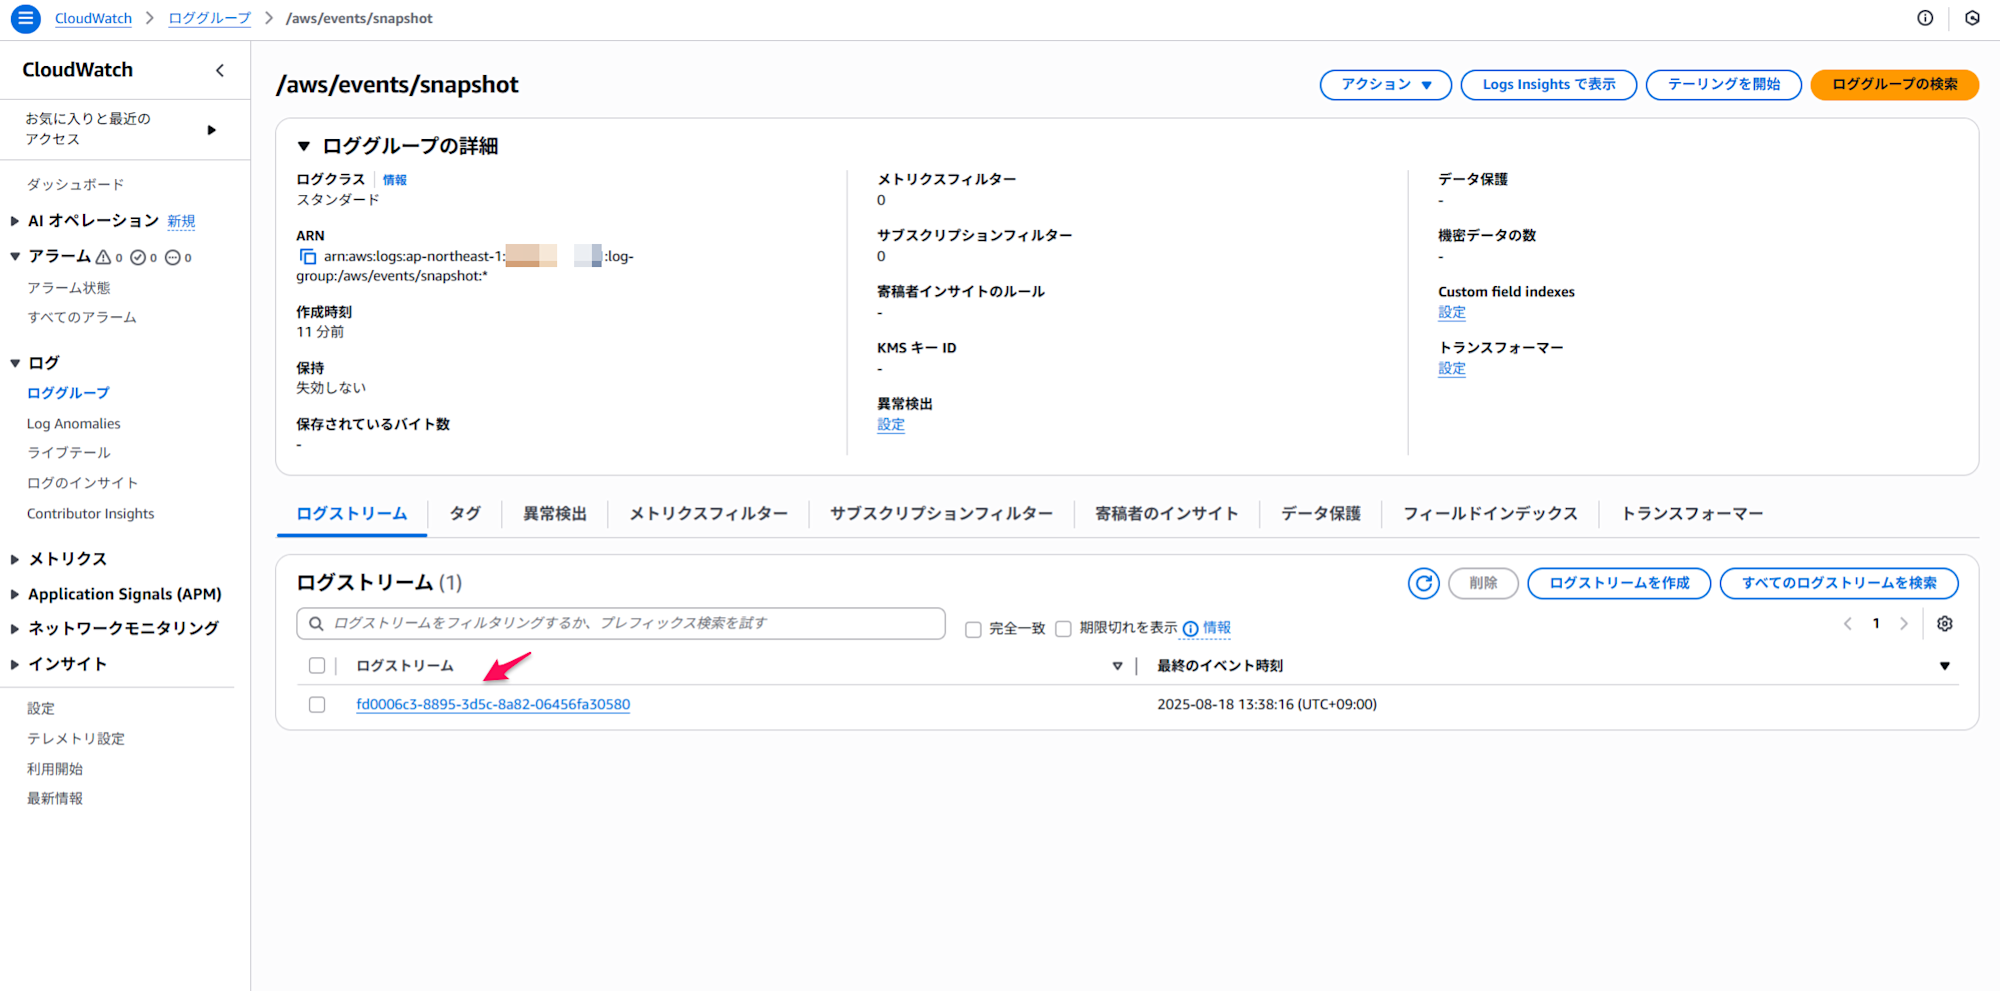Switch to the トランスフォーマー tab

click(1692, 514)
